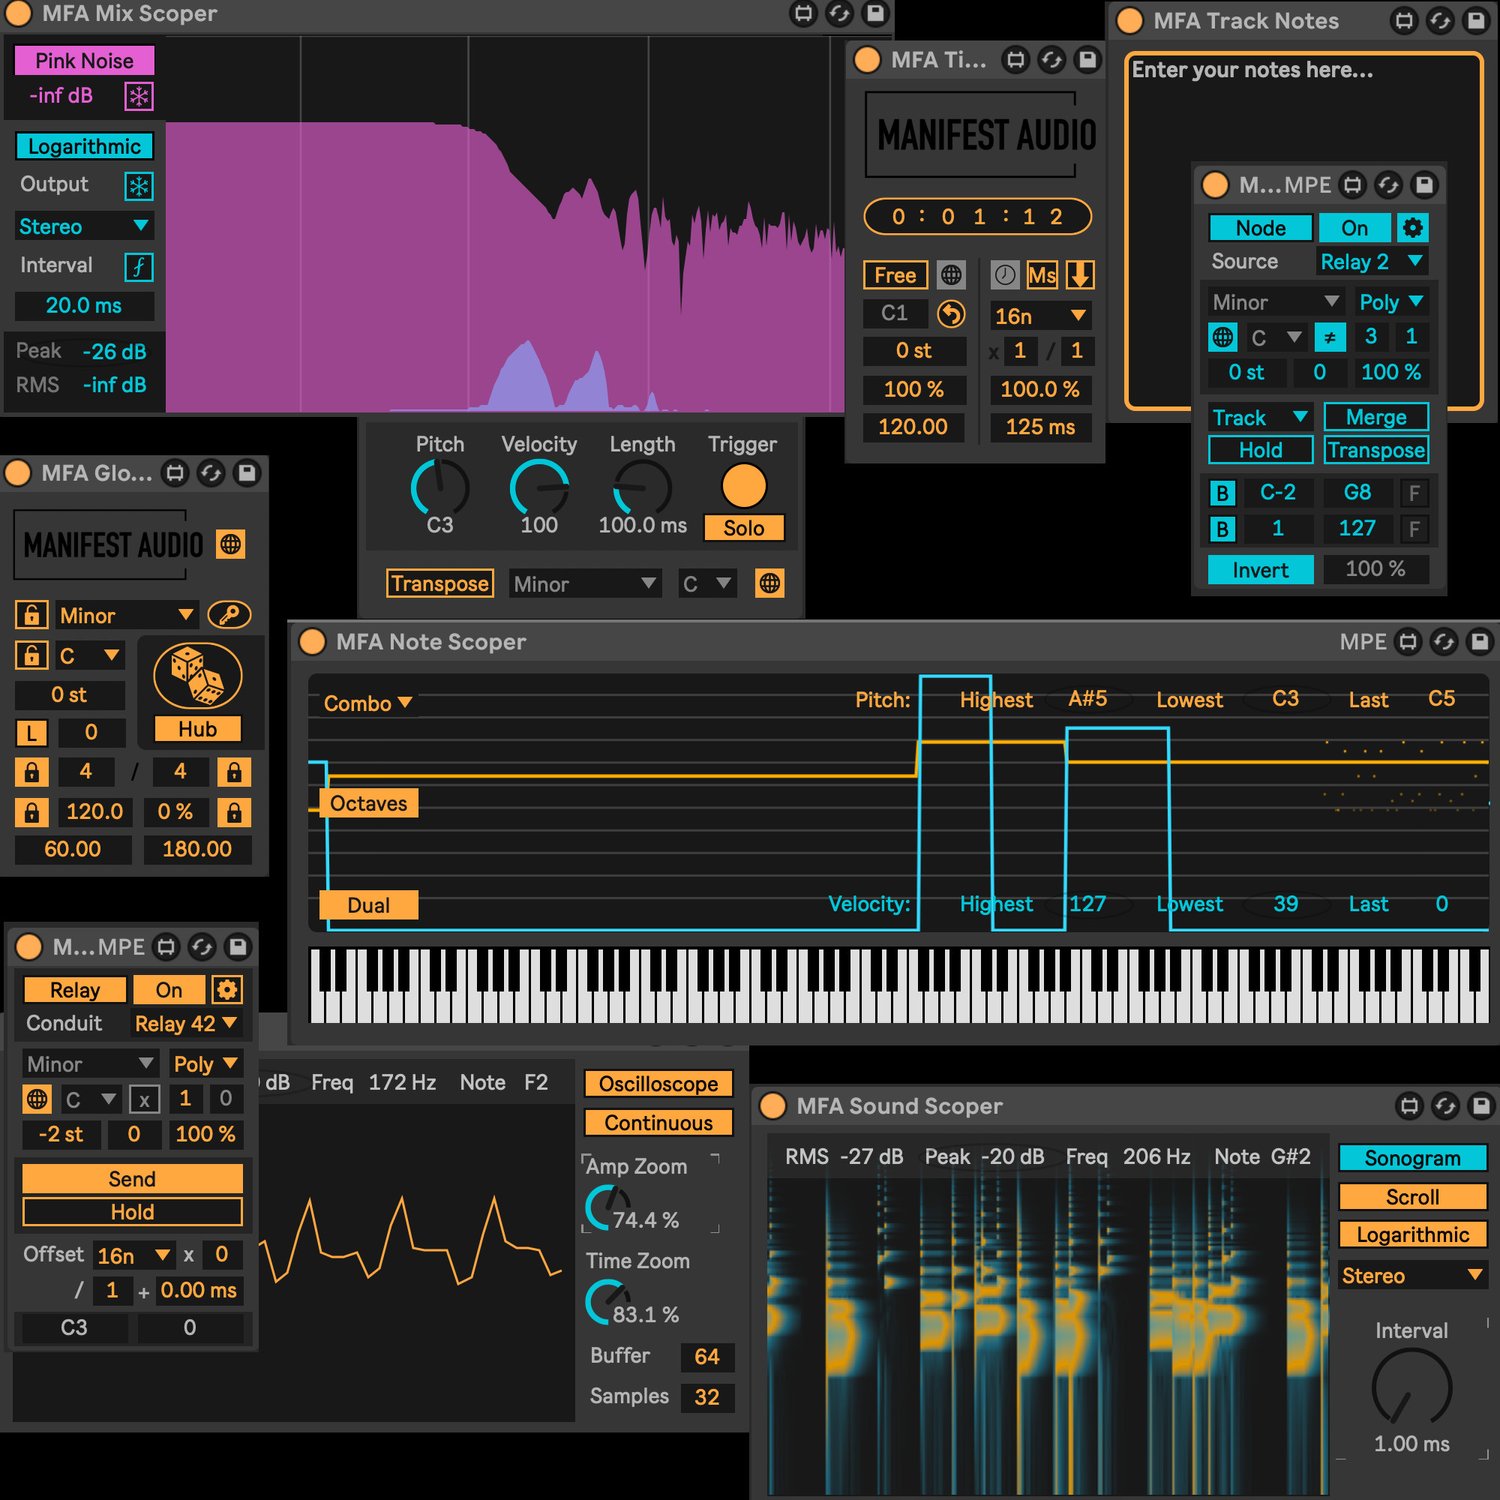Click the key icon next to Minor scale
This screenshot has width=1500, height=1500.
tap(229, 615)
